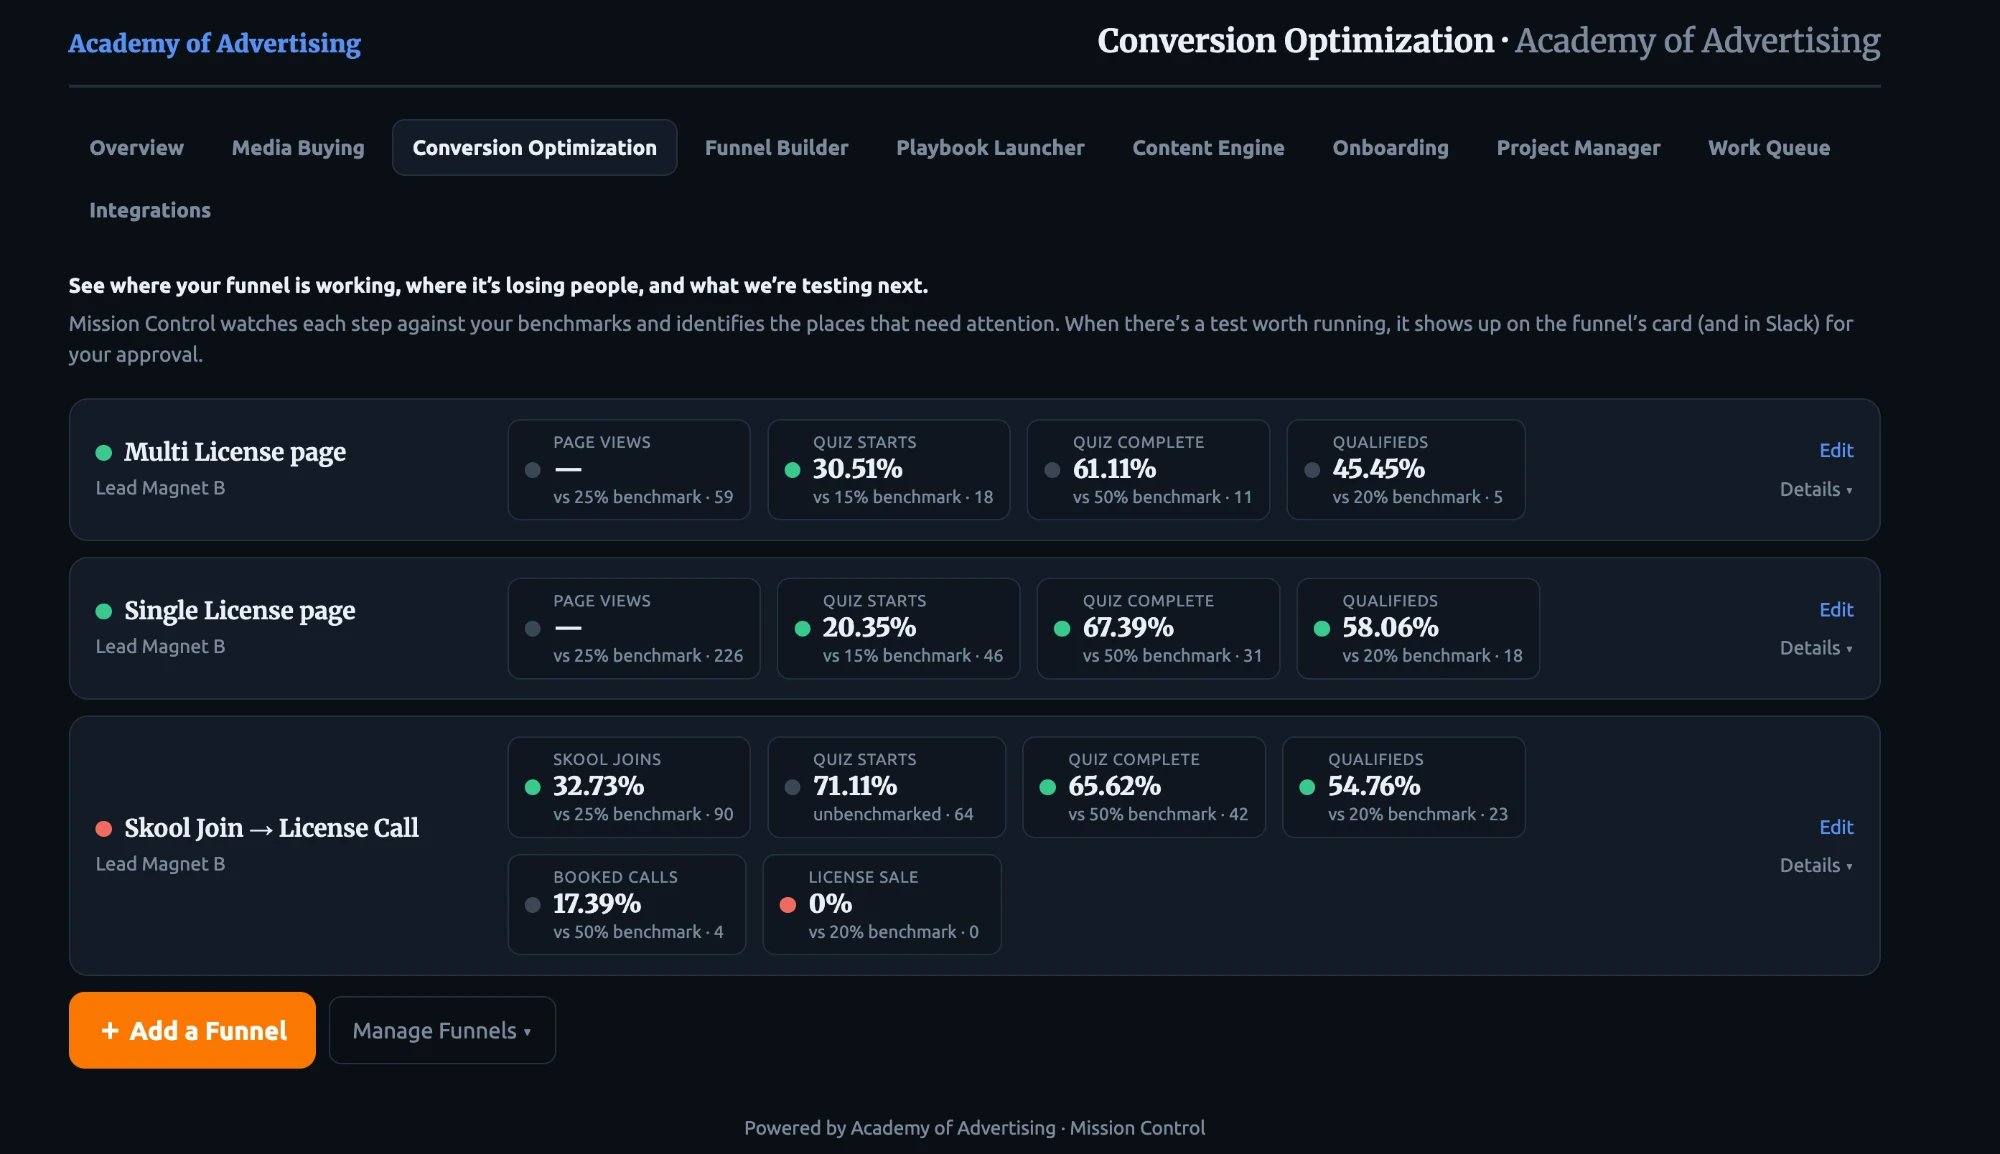Click the green status dot beside Single License page
The width and height of the screenshot is (2000, 1154).
tap(103, 611)
